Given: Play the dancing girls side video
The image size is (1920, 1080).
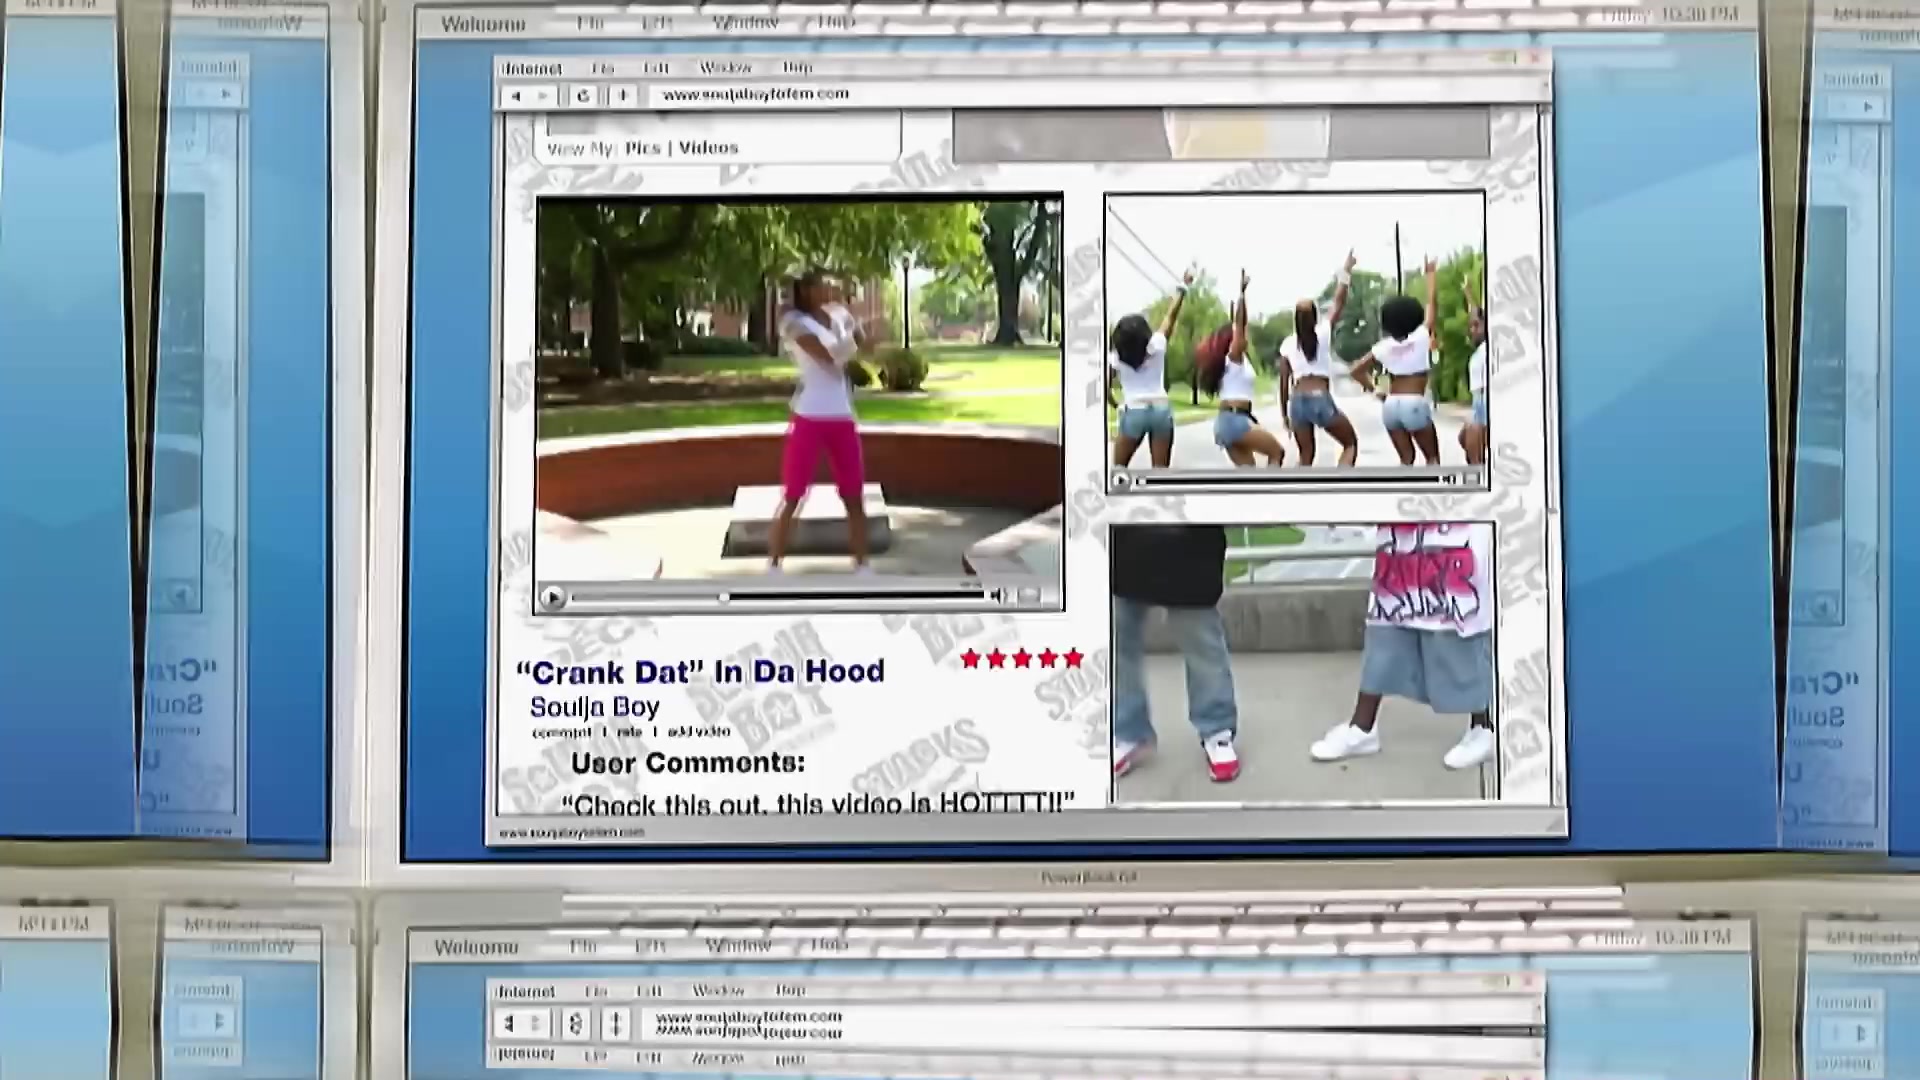Looking at the screenshot, I should pyautogui.click(x=1121, y=481).
